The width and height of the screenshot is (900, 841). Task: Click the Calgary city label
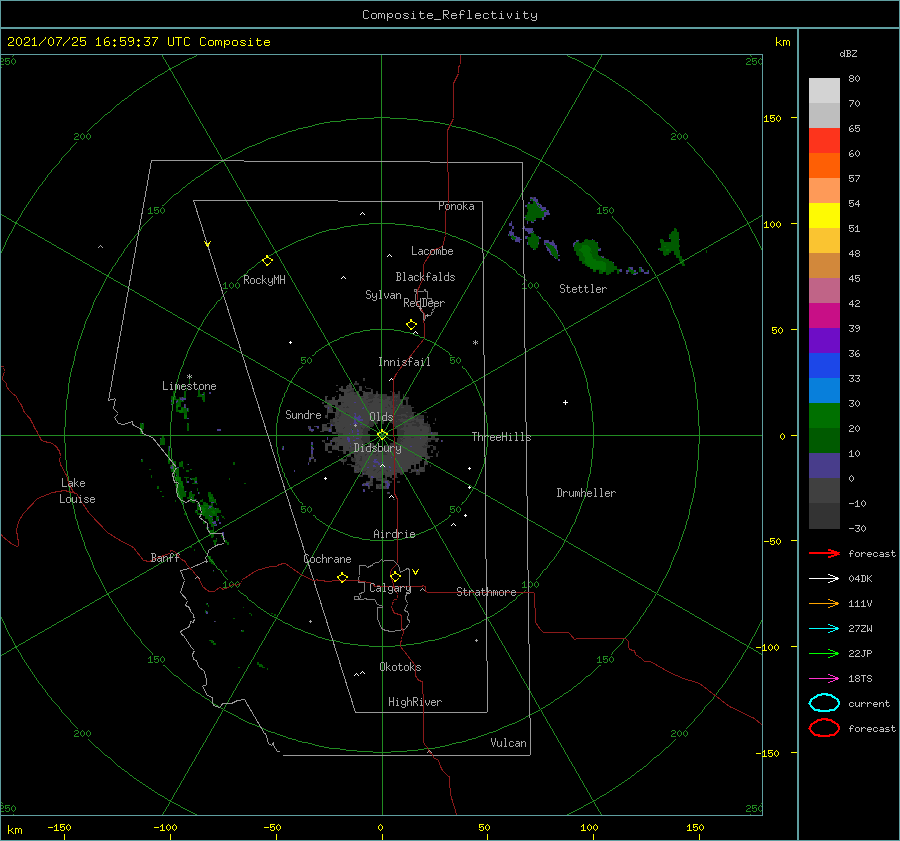(390, 588)
